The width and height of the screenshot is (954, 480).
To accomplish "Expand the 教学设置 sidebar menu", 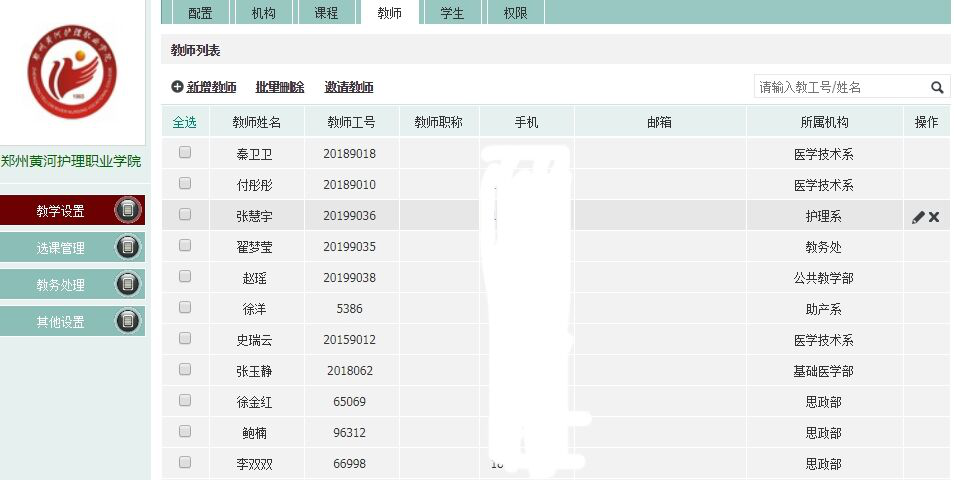I will [x=60, y=211].
